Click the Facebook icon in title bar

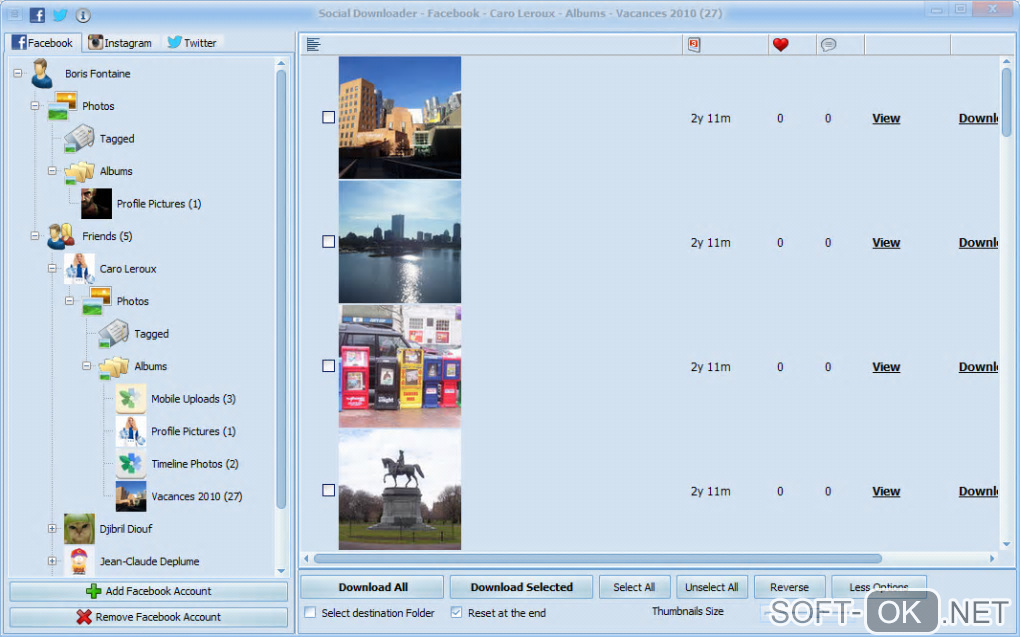tap(38, 15)
